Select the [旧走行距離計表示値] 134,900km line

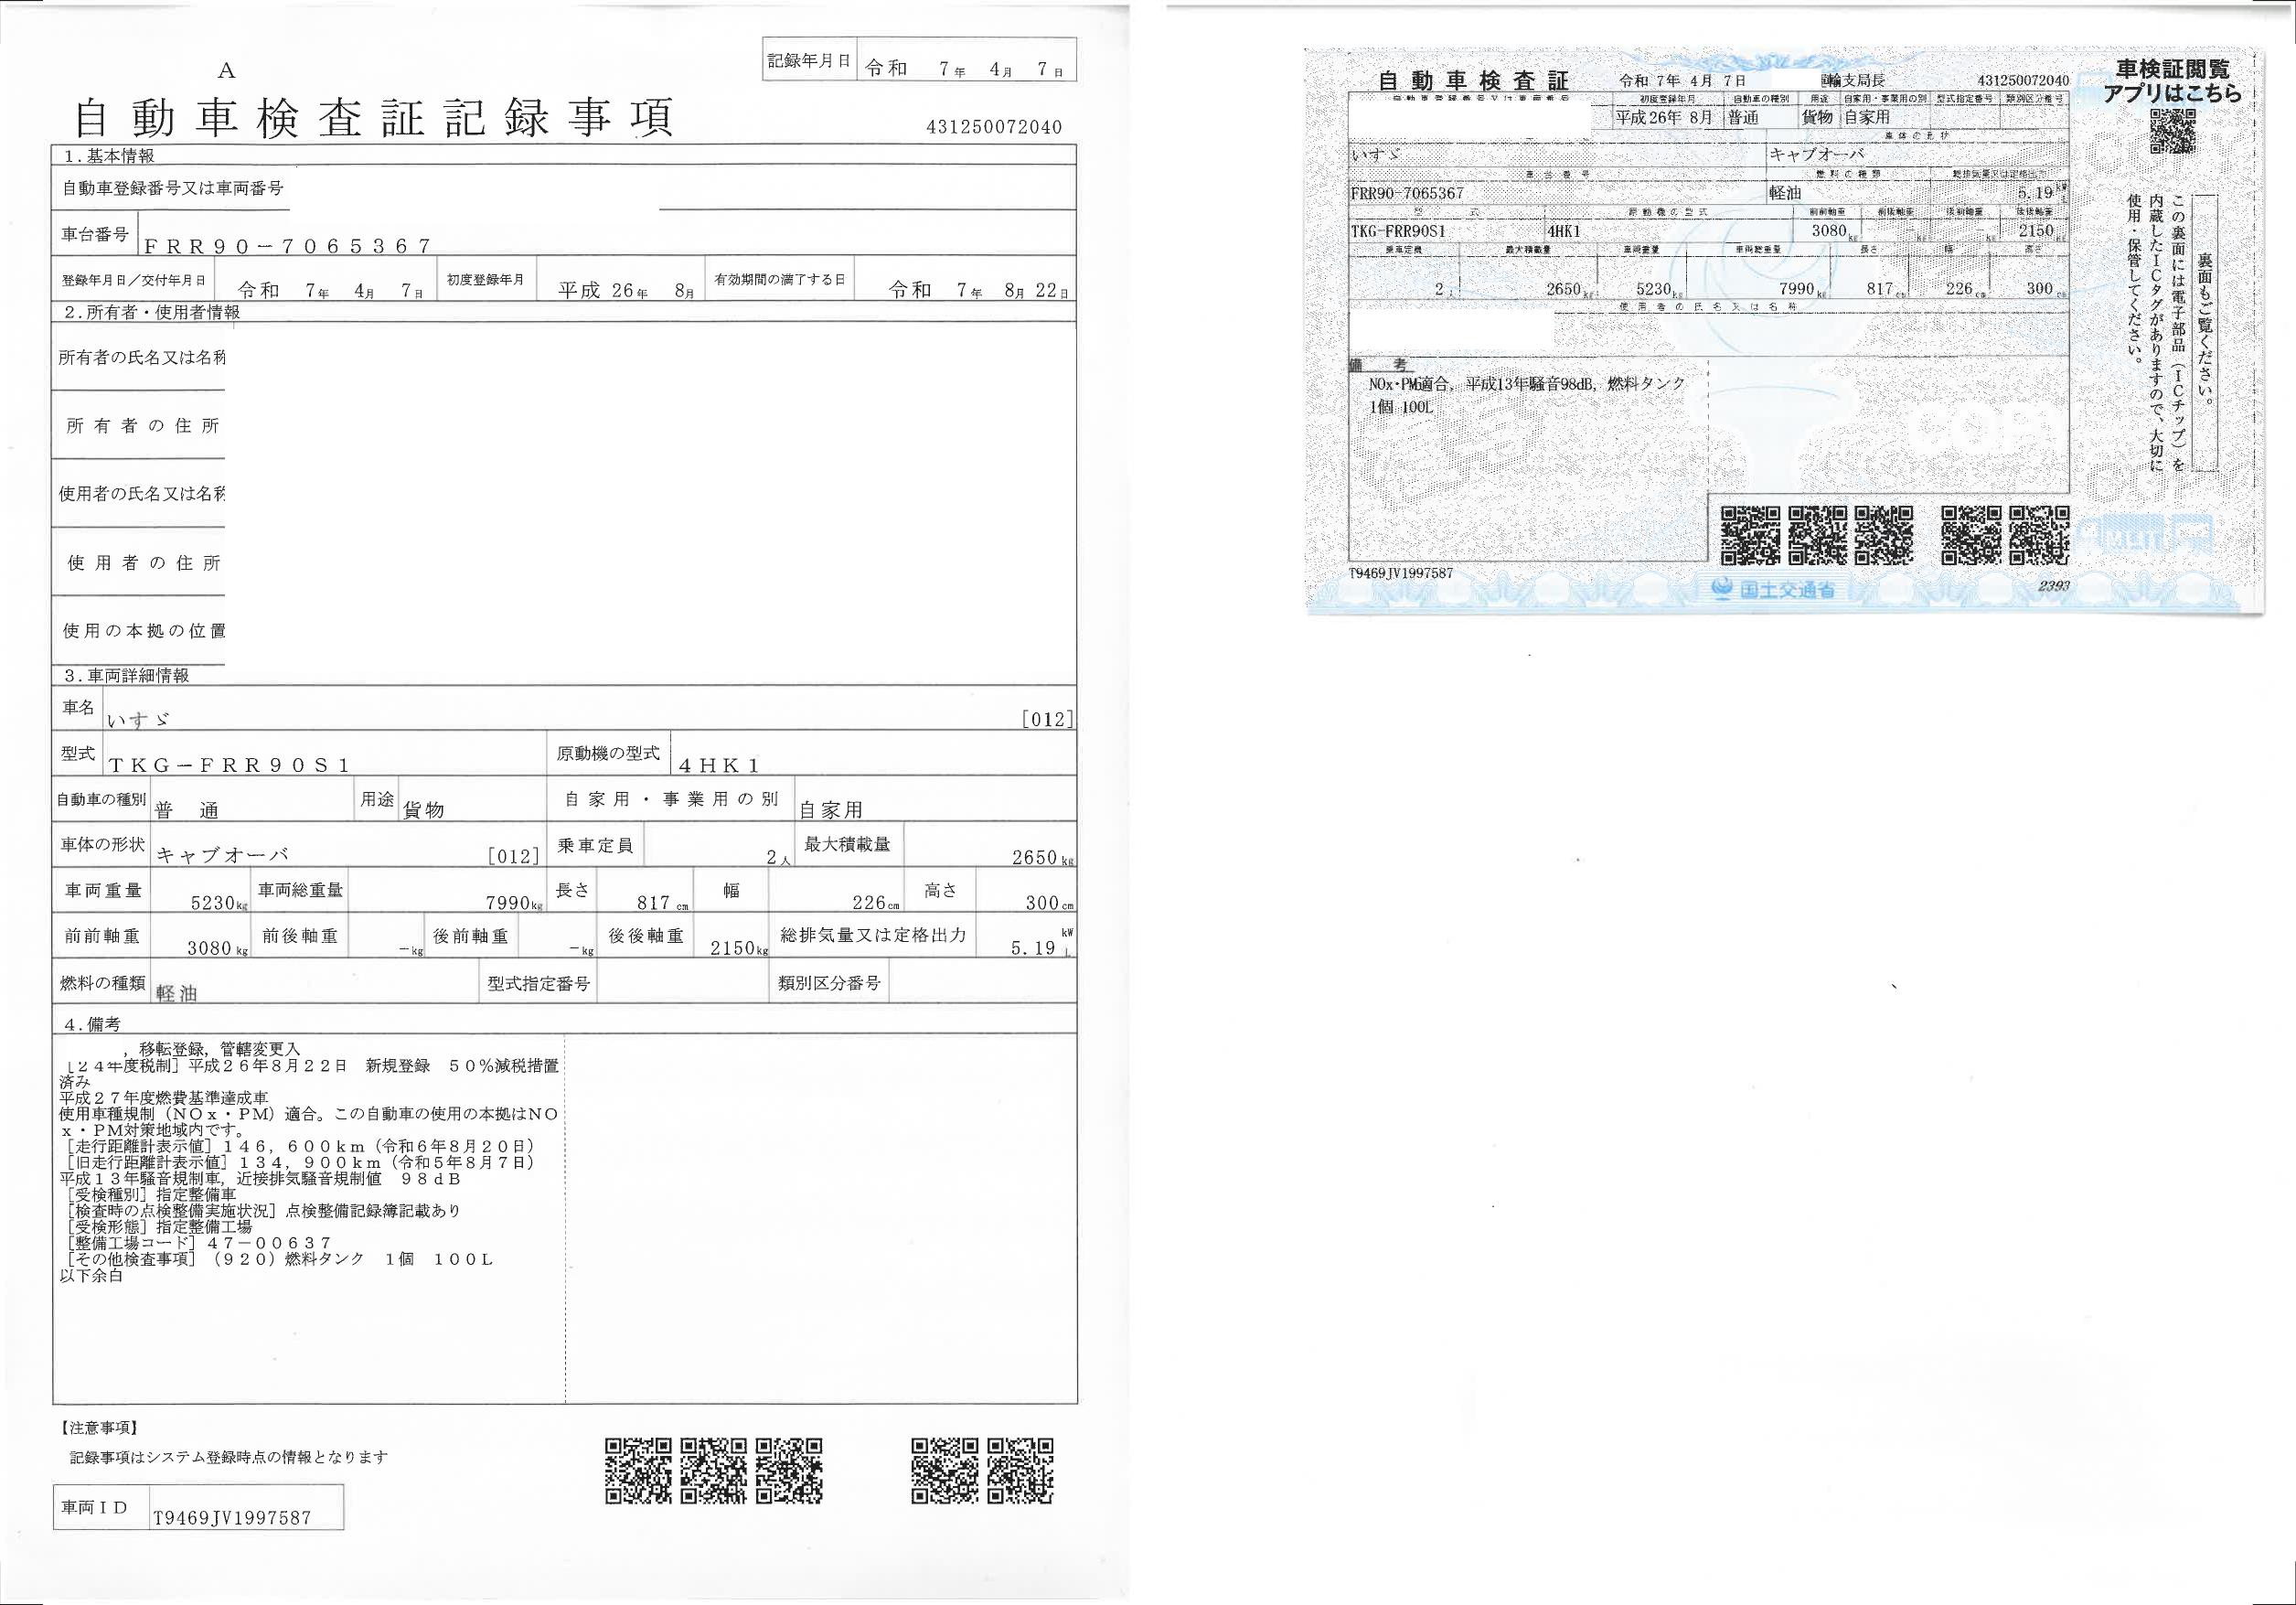[x=300, y=1162]
